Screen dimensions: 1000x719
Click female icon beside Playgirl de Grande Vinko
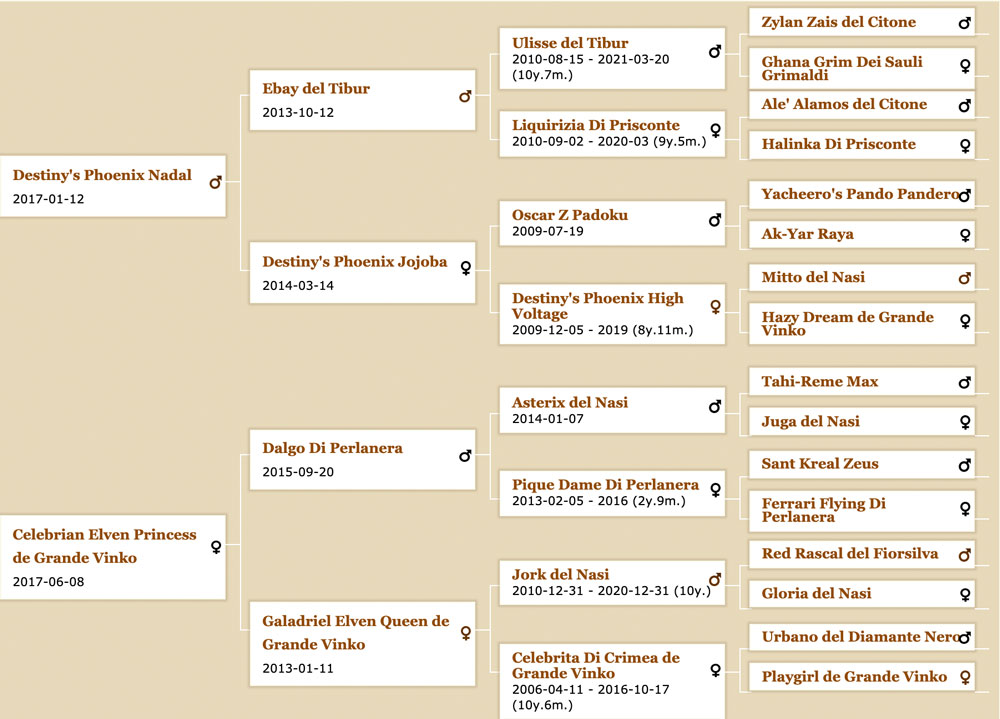coord(965,677)
